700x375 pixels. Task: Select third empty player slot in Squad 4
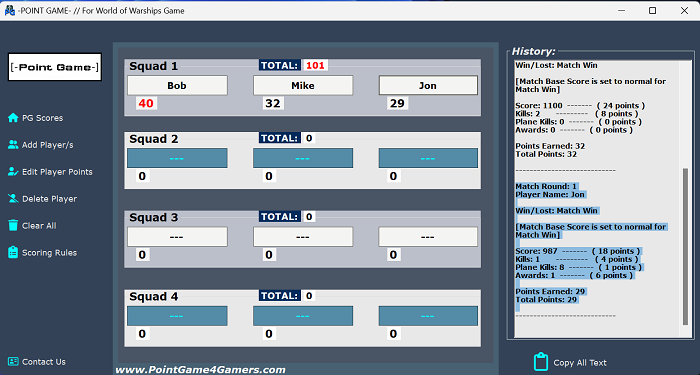(x=428, y=316)
